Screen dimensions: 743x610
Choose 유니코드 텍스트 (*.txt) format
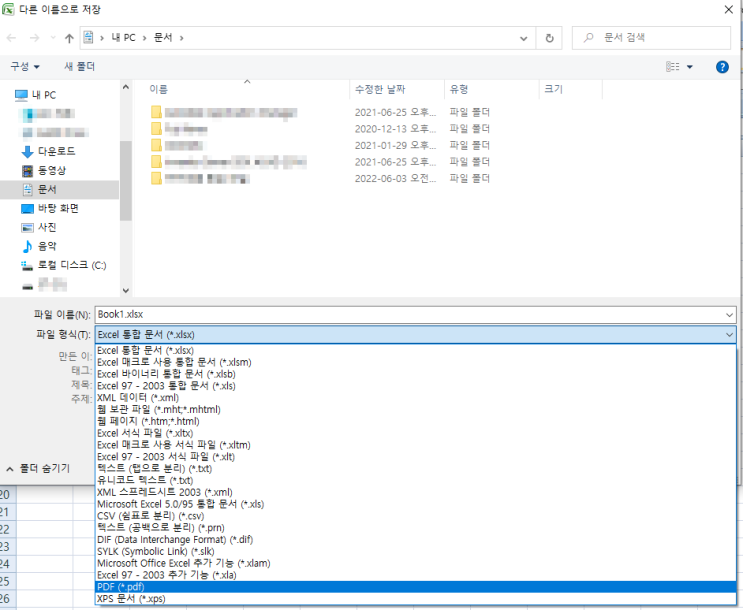pyautogui.click(x=416, y=481)
